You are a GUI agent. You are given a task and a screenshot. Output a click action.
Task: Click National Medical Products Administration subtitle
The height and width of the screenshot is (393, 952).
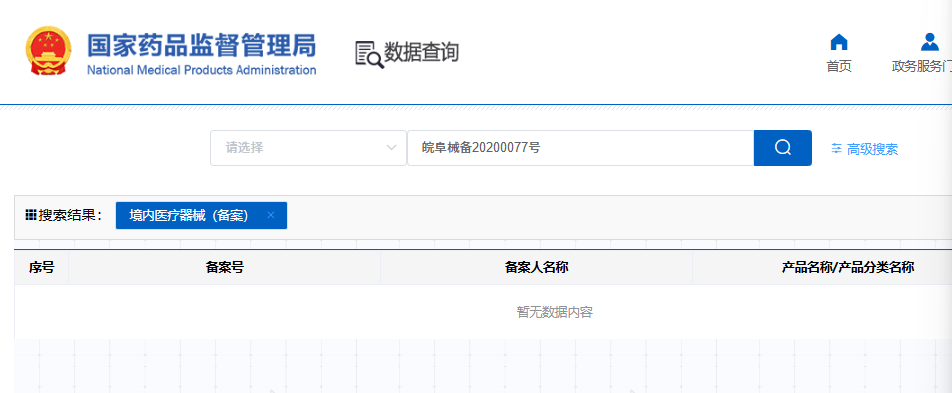point(202,70)
